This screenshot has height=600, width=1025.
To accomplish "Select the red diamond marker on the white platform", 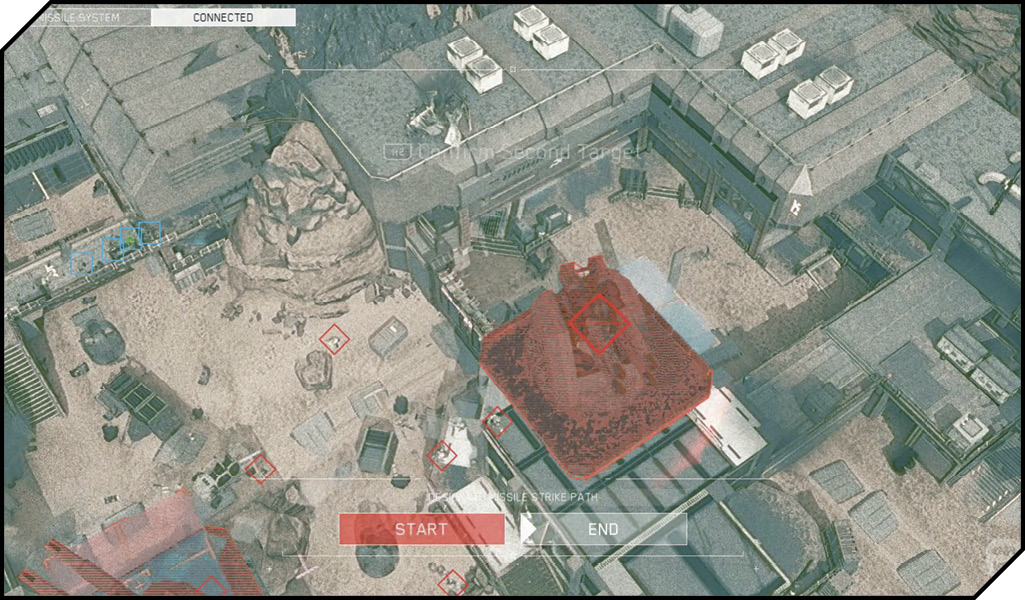I will 442,455.
